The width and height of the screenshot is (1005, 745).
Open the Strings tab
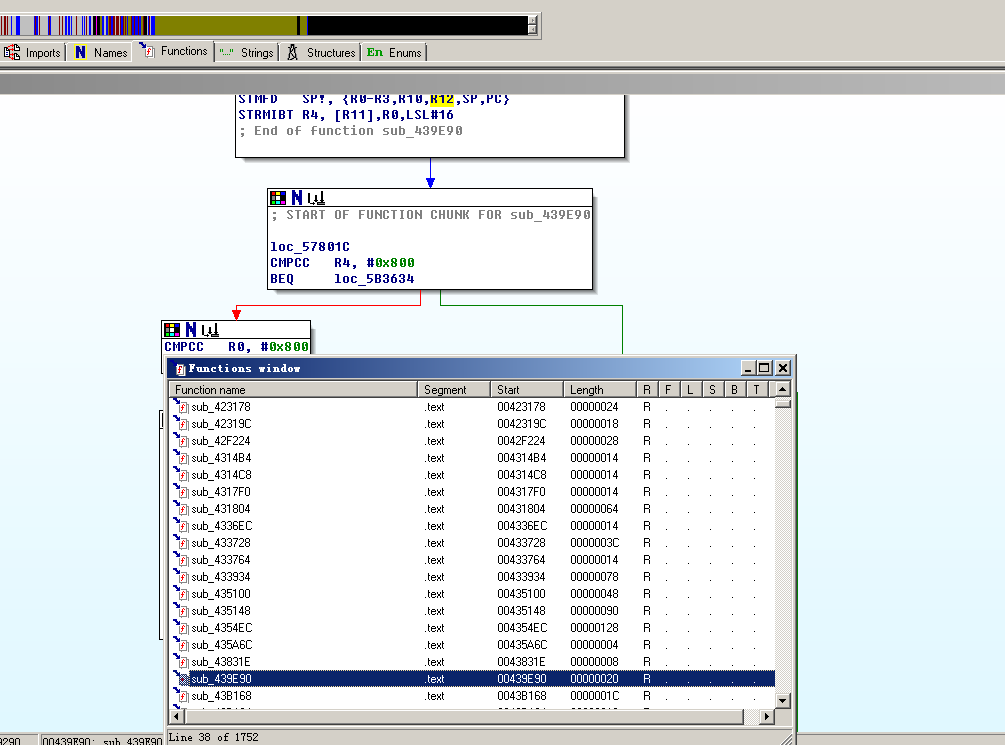click(x=246, y=52)
